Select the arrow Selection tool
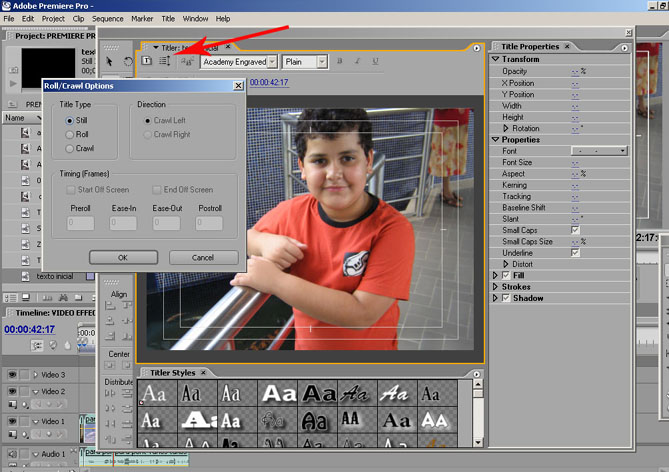This screenshot has height=472, width=669. pos(111,61)
